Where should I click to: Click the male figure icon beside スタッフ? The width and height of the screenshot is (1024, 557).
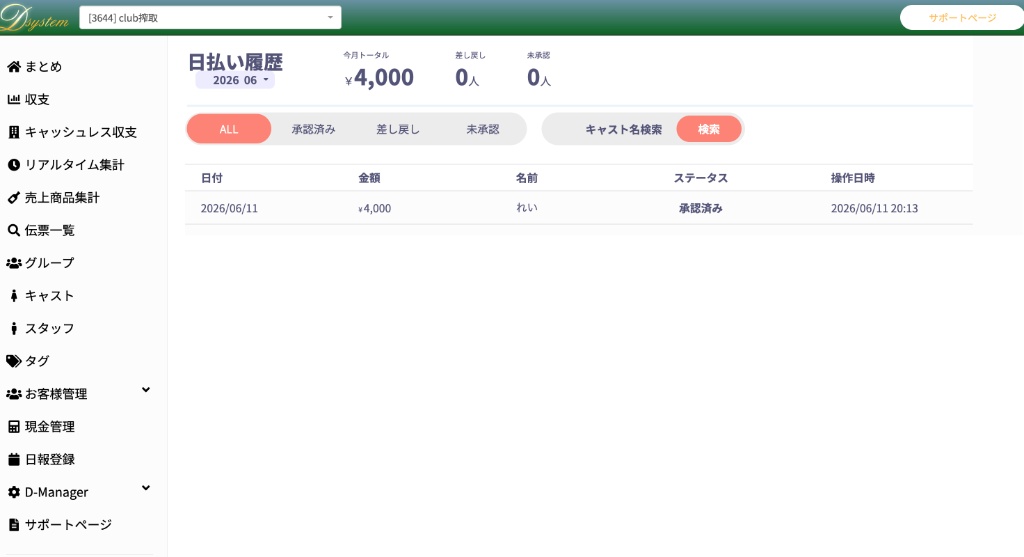point(14,328)
